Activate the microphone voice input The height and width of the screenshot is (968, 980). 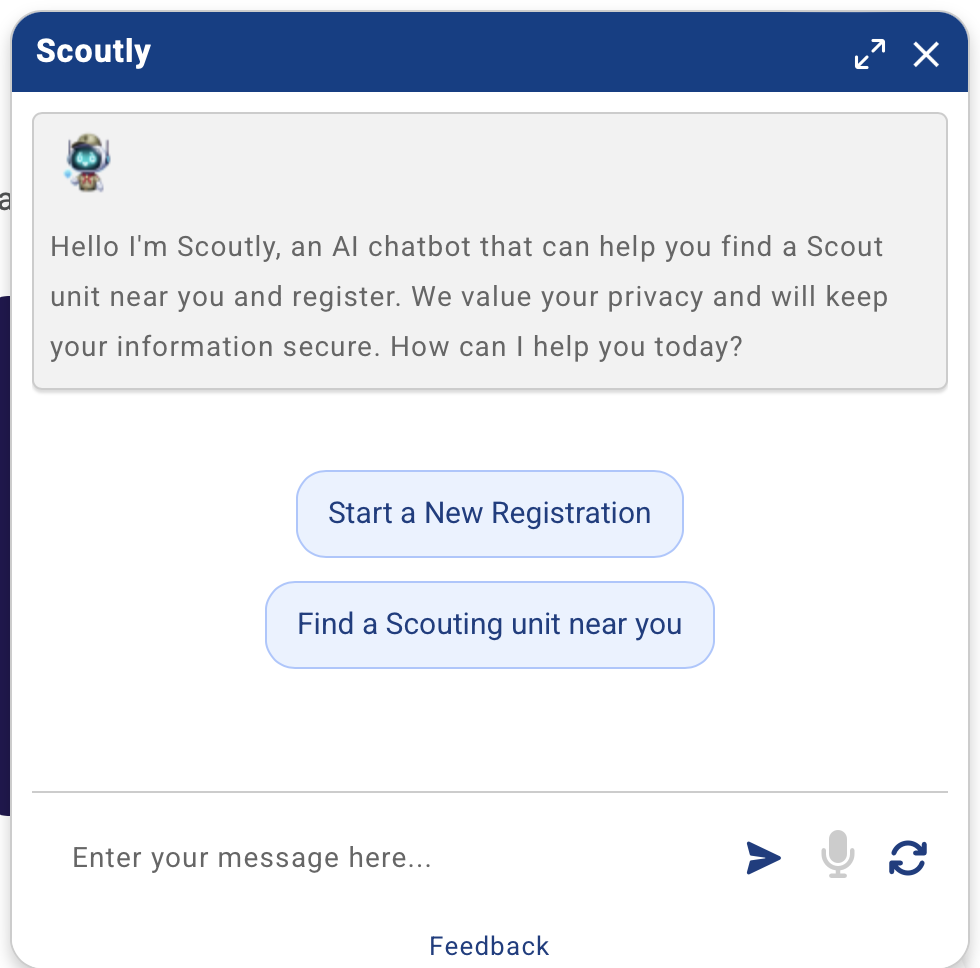coord(837,857)
